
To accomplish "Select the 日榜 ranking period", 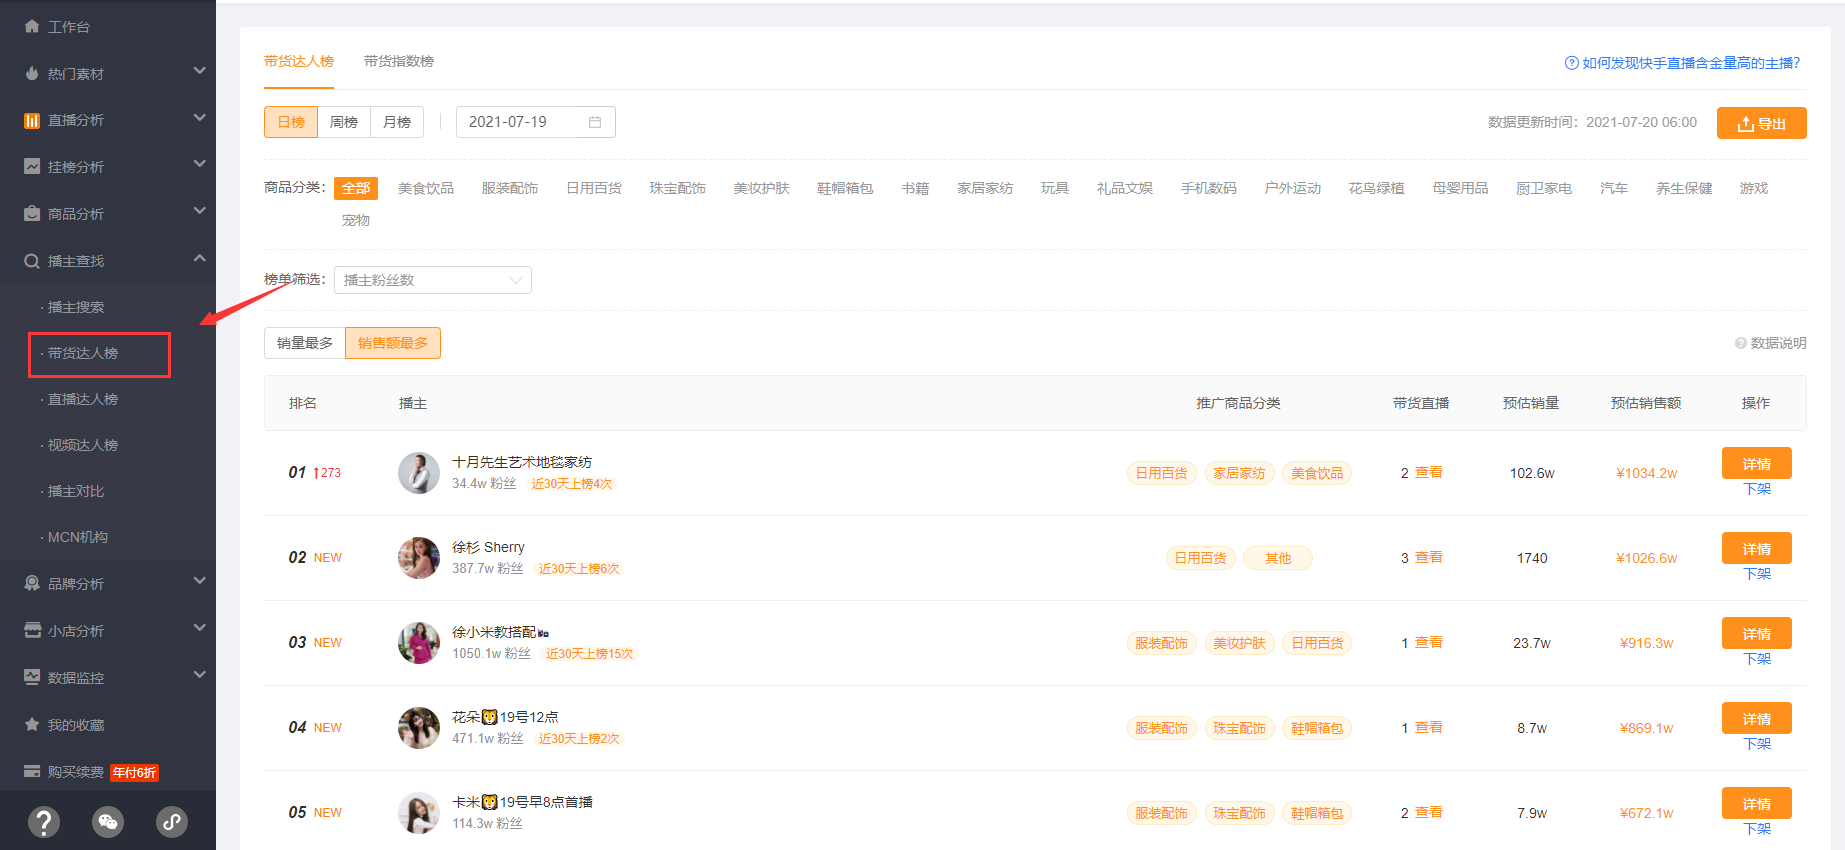I will [291, 122].
